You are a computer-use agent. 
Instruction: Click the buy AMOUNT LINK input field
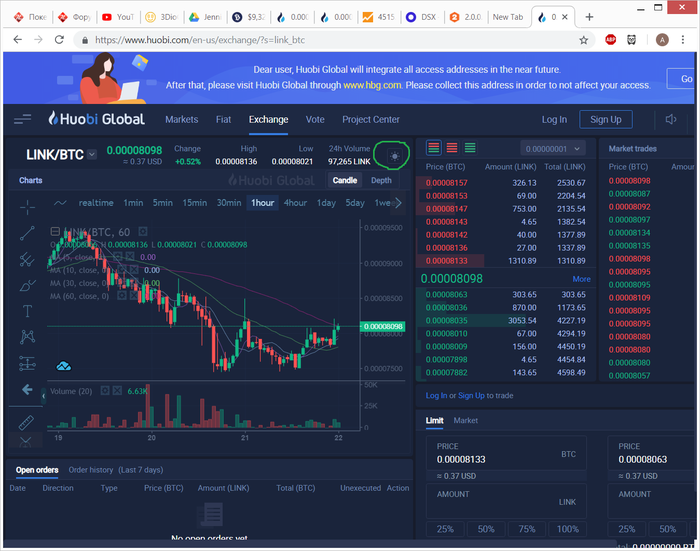[506, 501]
